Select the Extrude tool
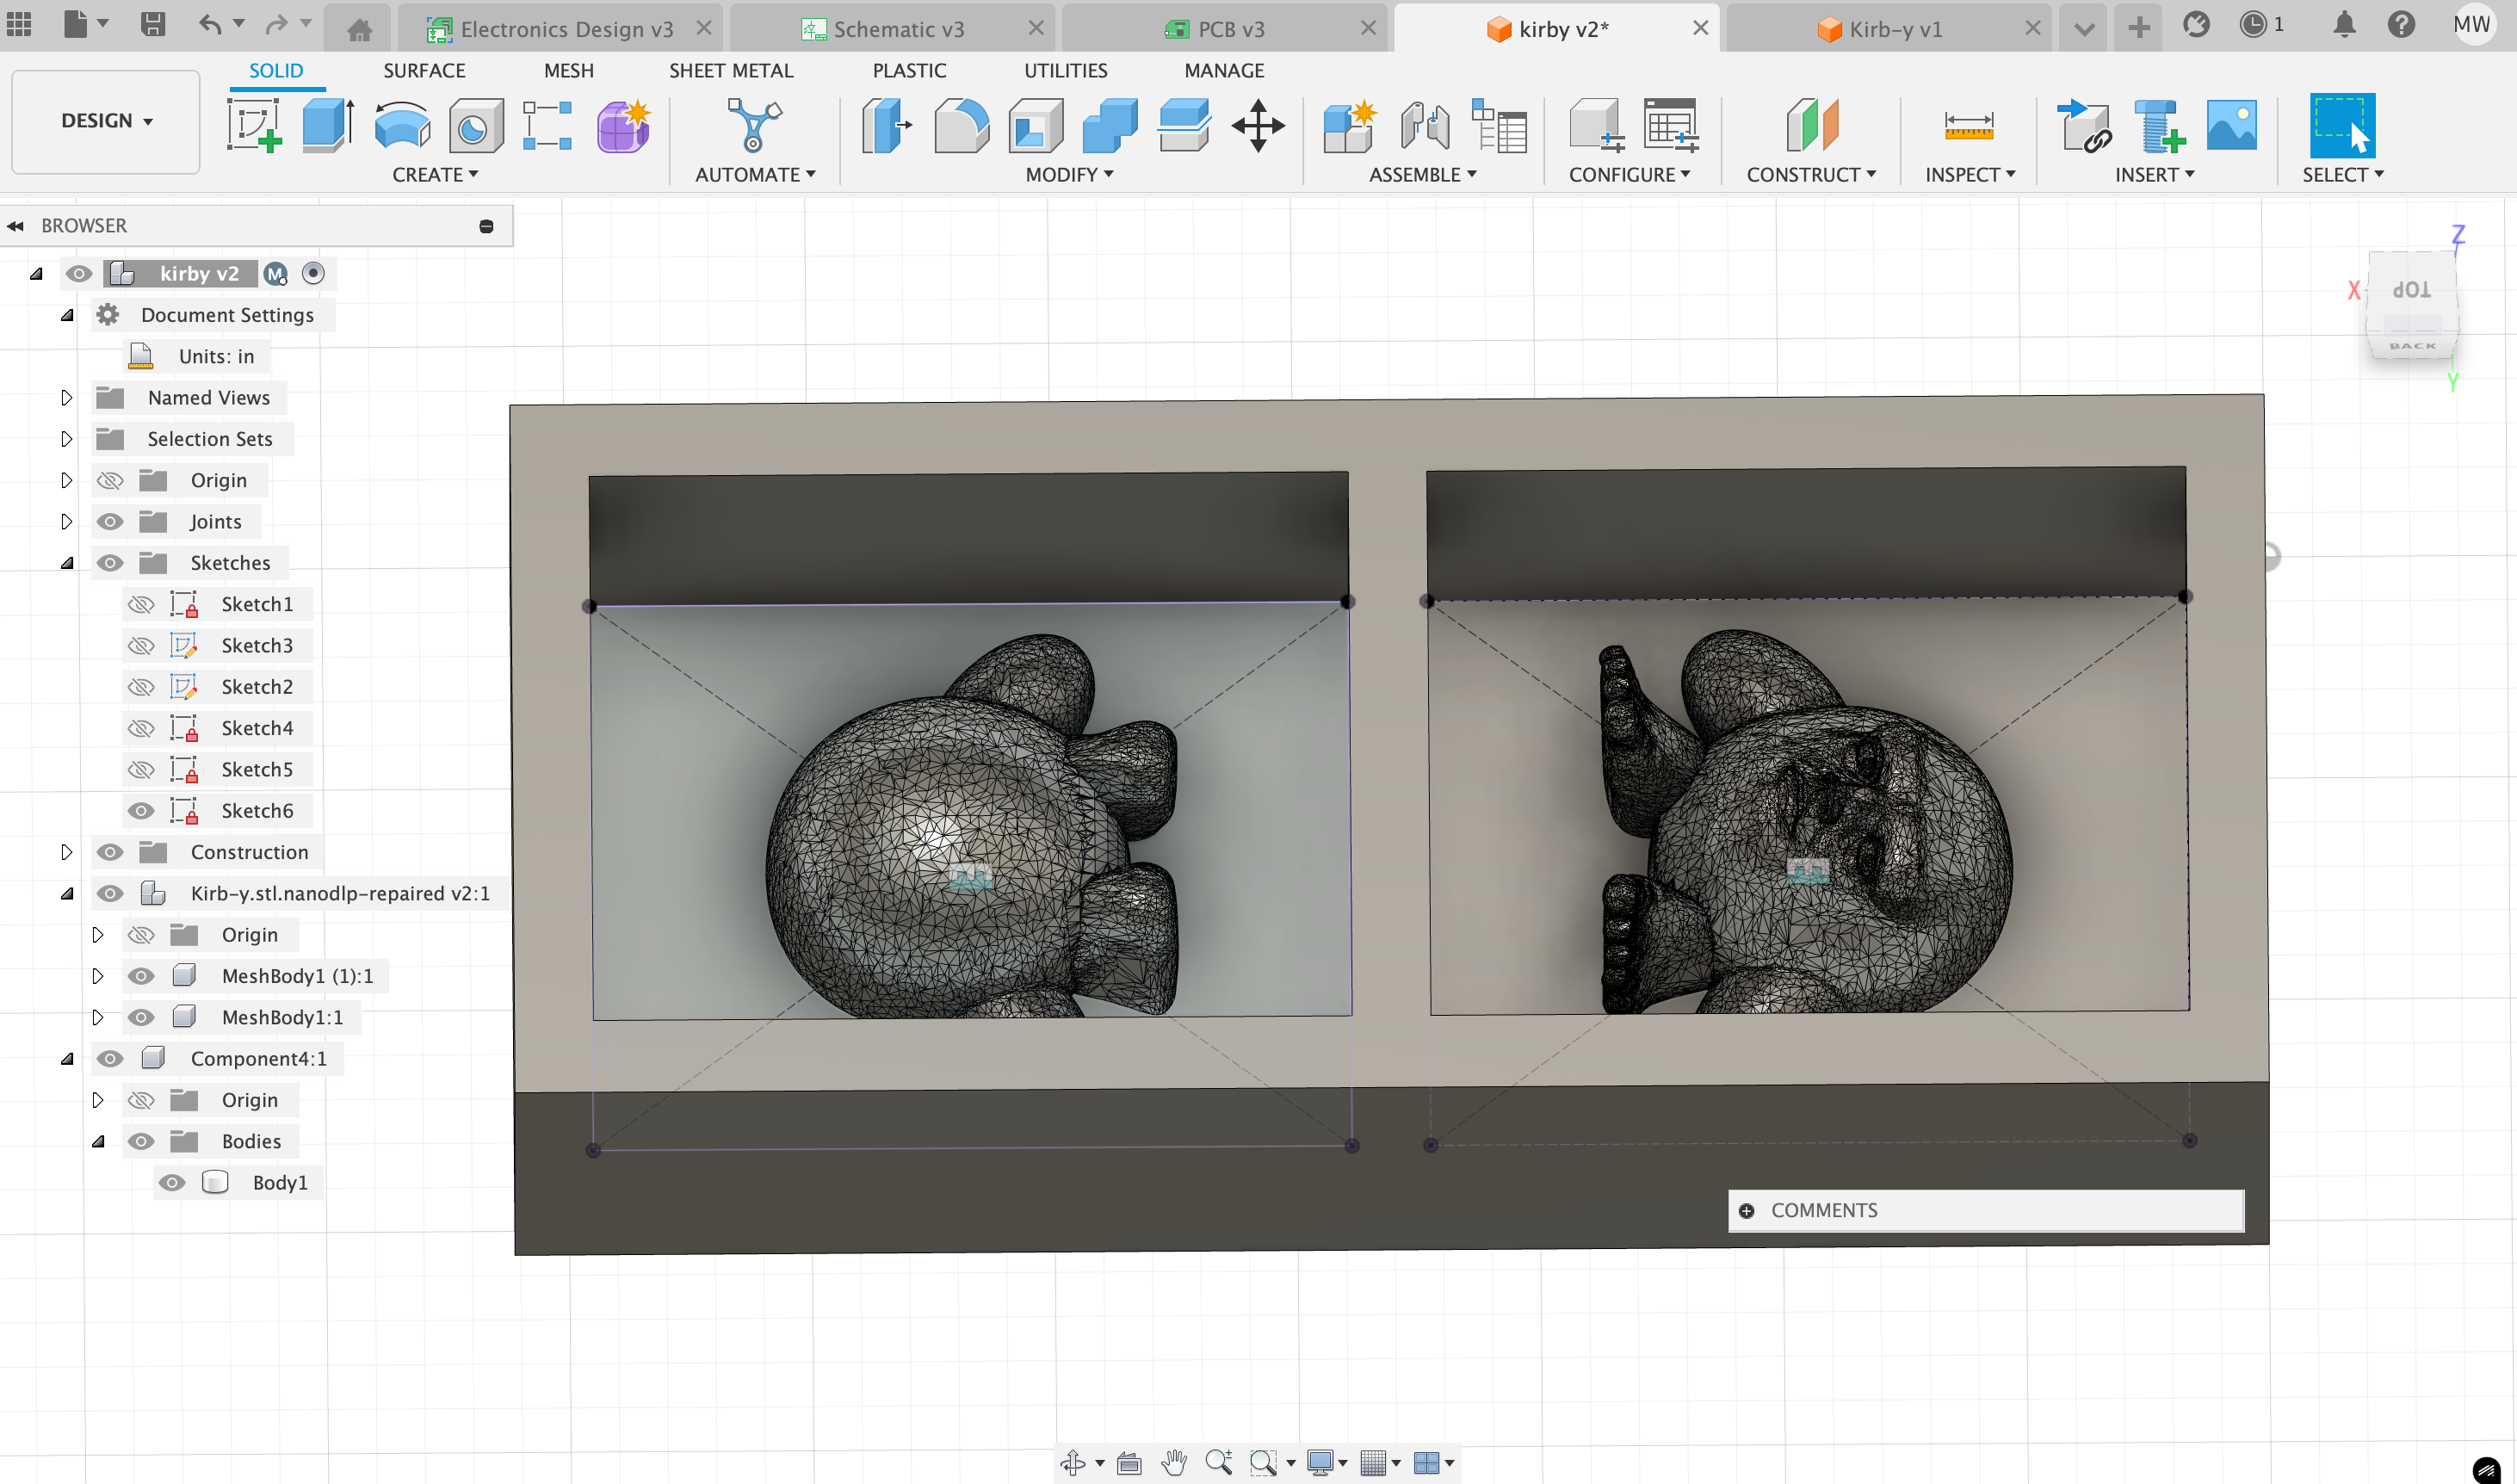Viewport: 2517px width, 1484px height. pos(328,126)
